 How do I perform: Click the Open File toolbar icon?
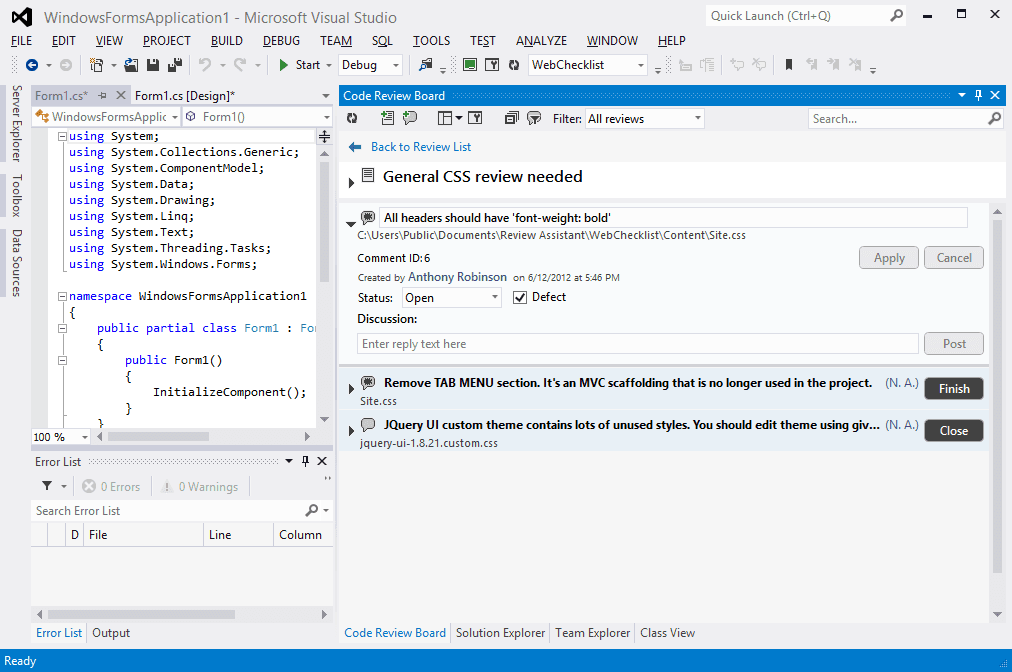pyautogui.click(x=131, y=65)
